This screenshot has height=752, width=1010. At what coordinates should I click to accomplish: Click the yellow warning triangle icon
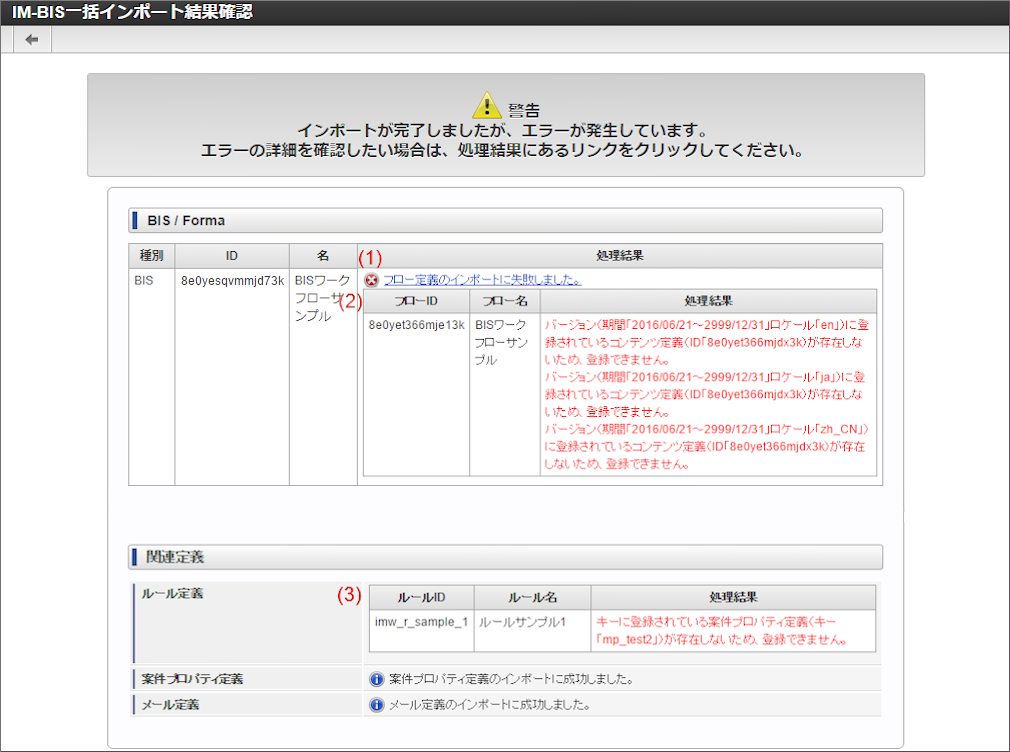click(x=484, y=105)
